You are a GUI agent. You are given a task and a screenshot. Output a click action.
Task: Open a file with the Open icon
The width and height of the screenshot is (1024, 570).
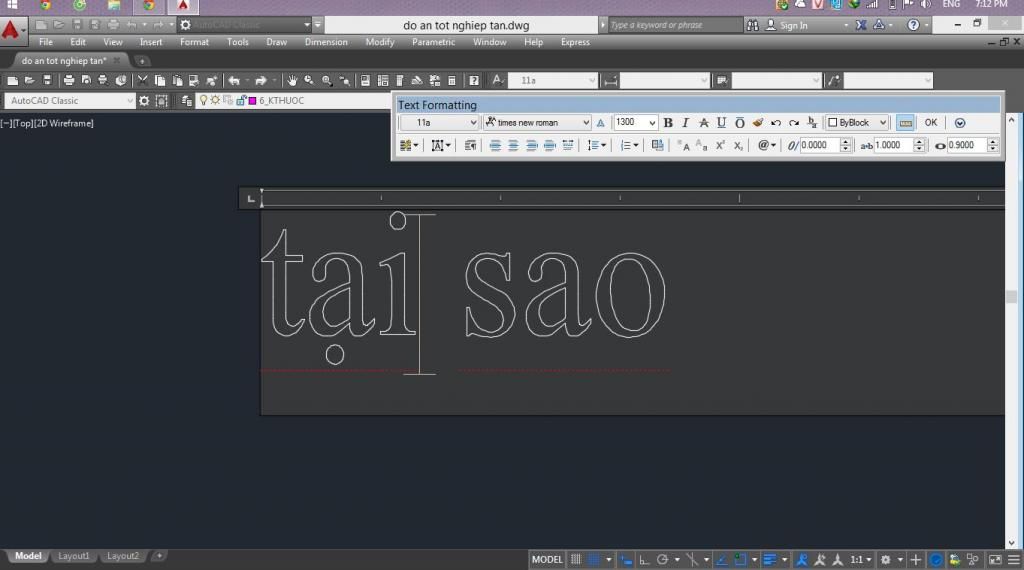[x=29, y=80]
